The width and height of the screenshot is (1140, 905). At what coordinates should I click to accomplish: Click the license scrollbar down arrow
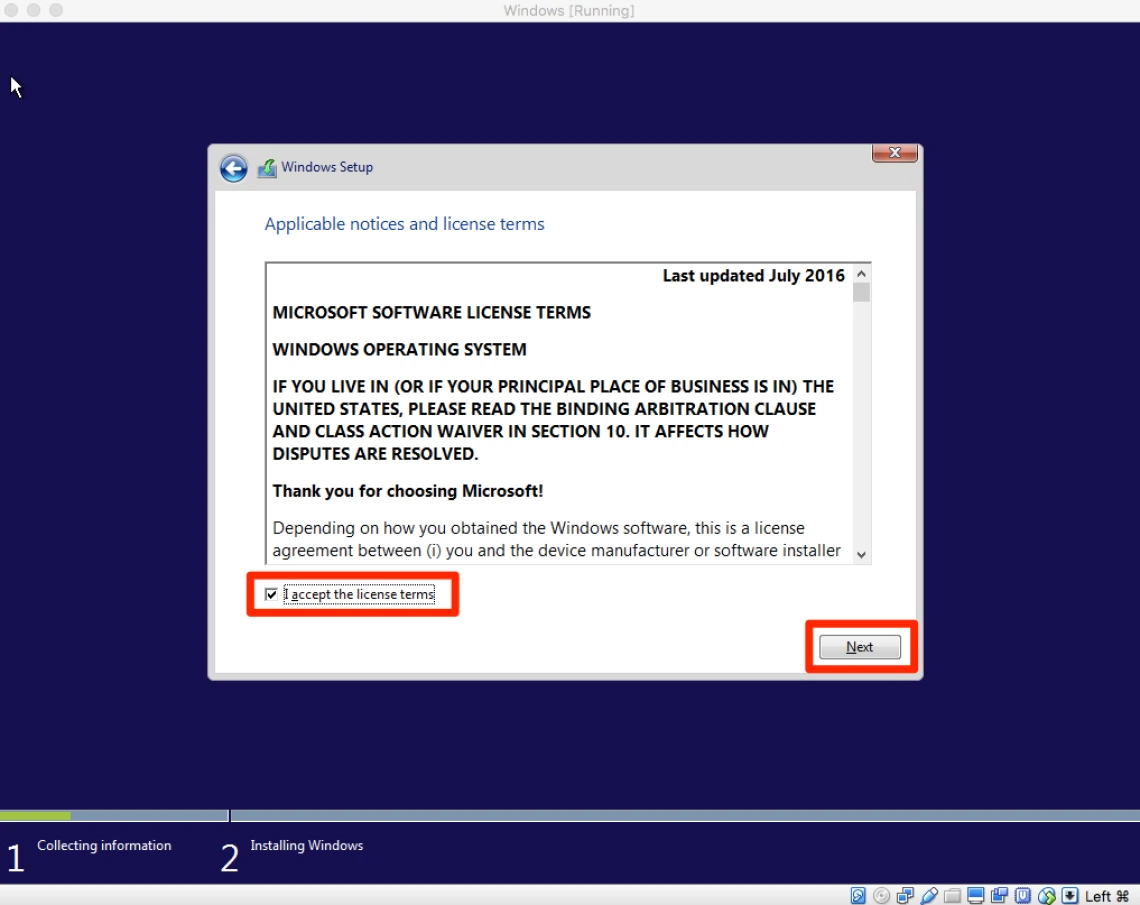[862, 555]
